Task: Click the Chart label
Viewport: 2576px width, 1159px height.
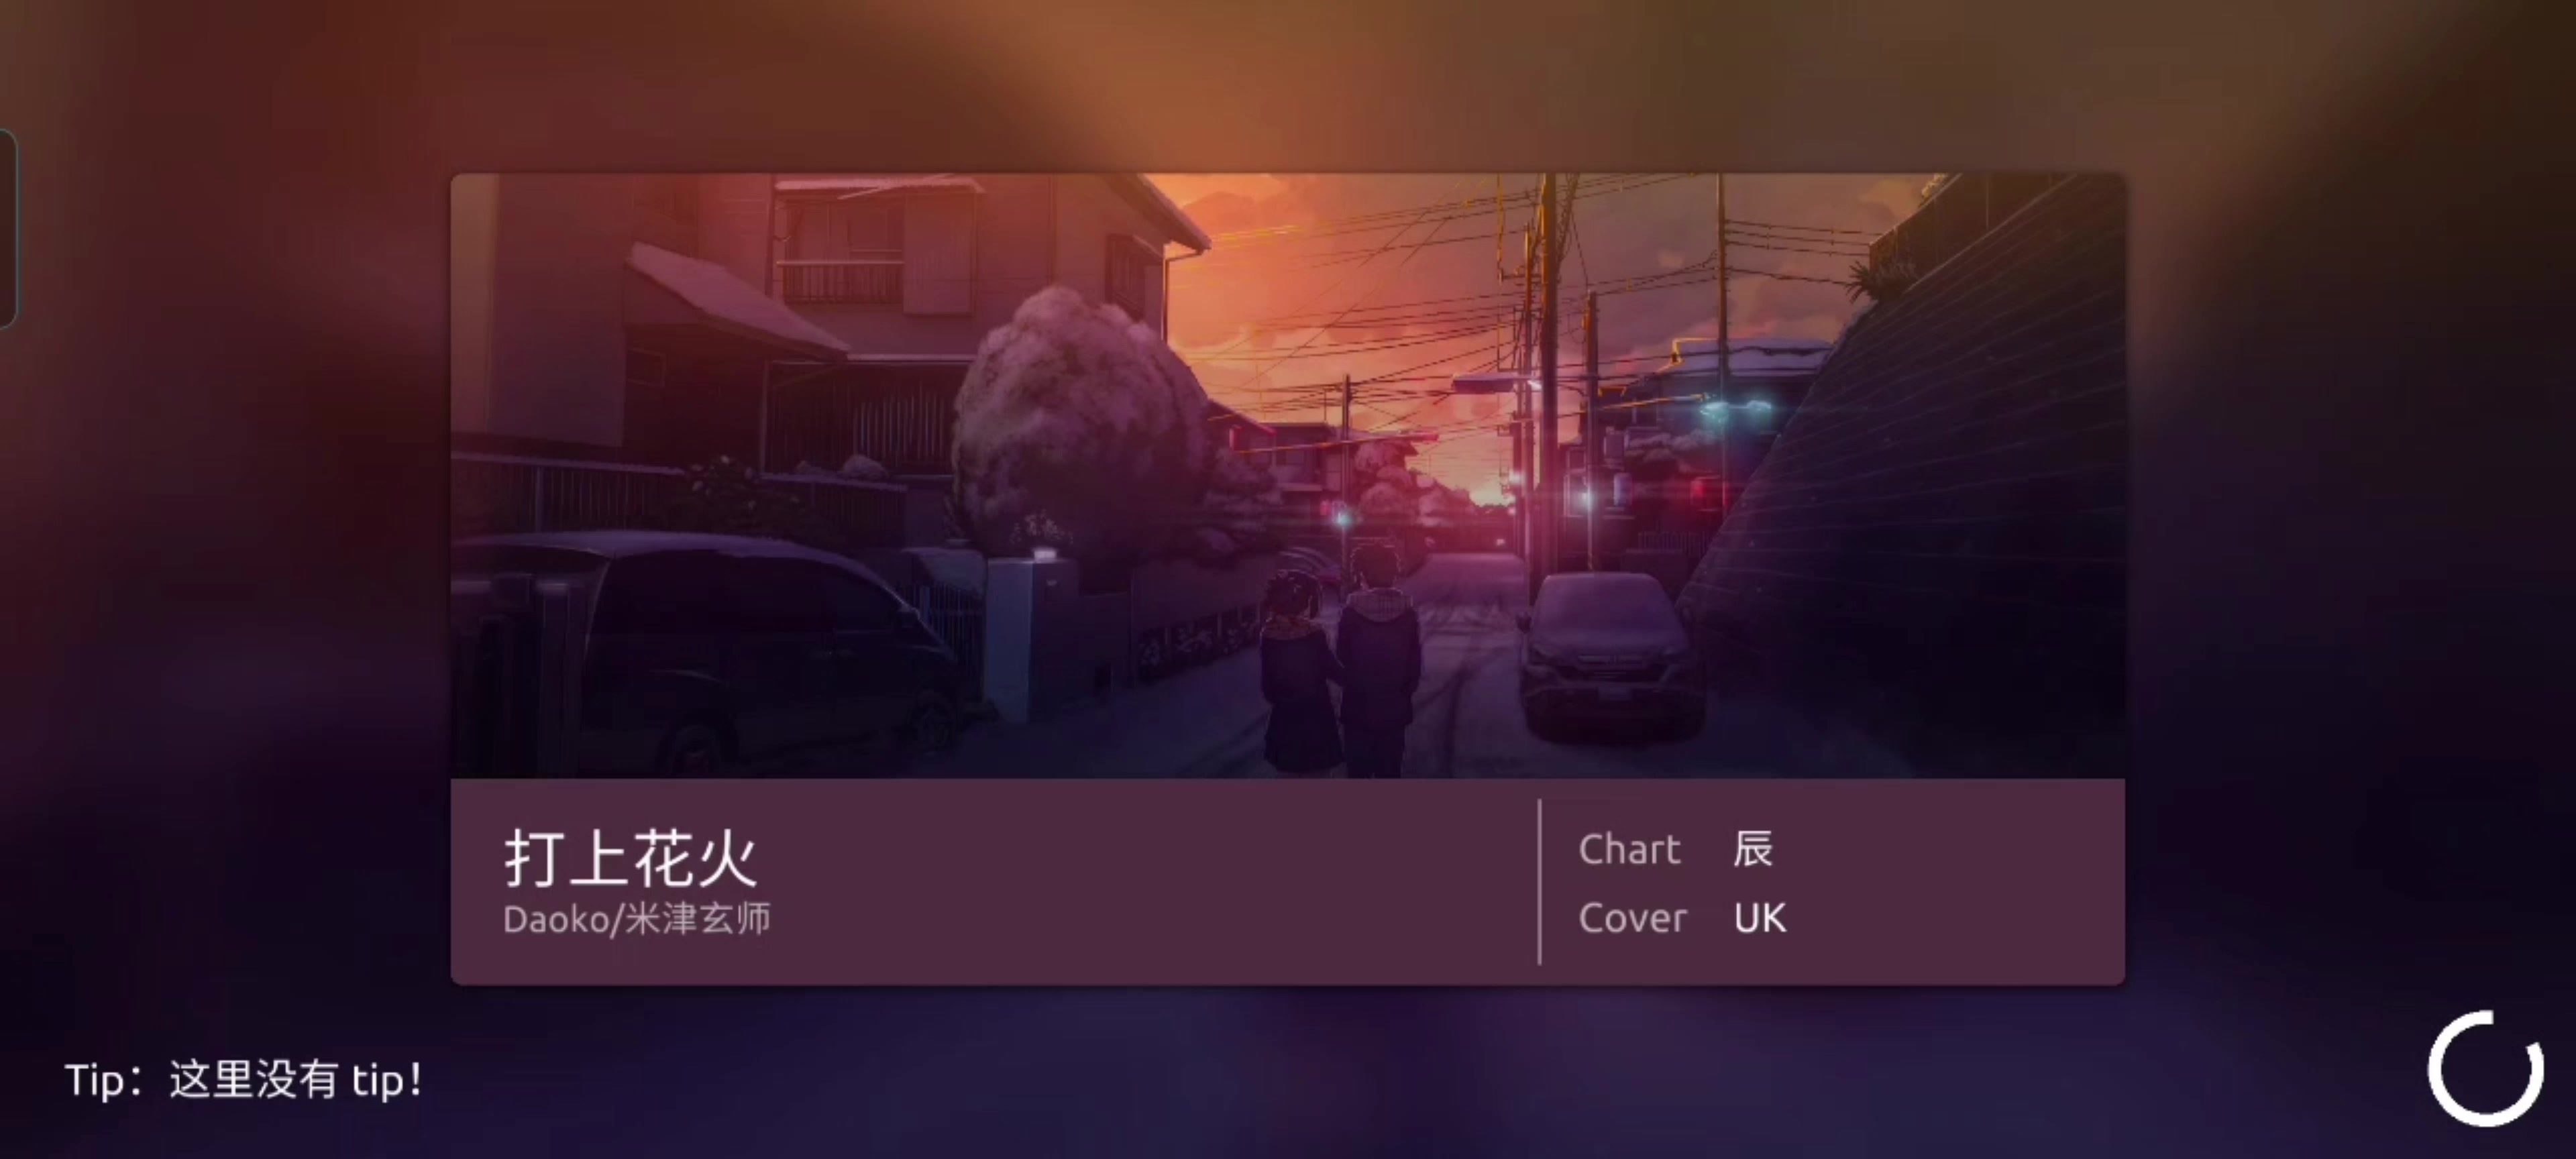Action: point(1629,850)
